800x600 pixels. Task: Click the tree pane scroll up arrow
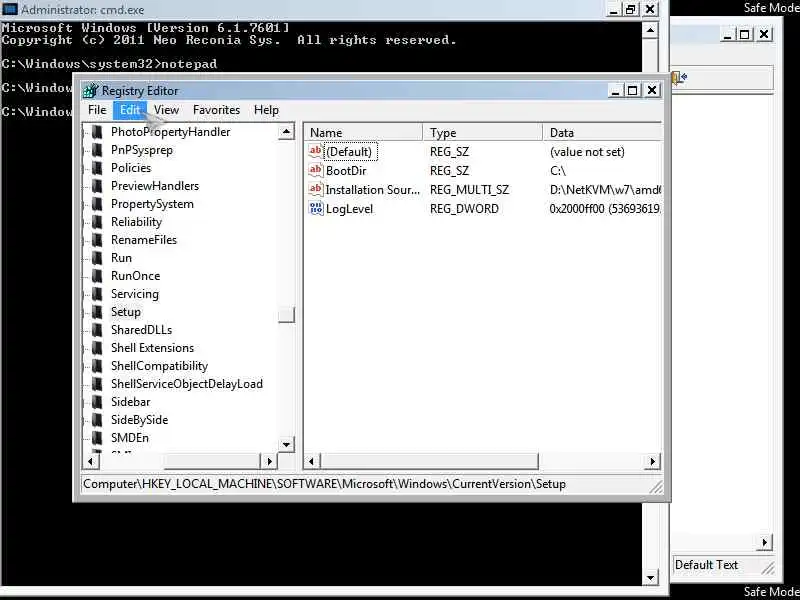click(x=286, y=132)
